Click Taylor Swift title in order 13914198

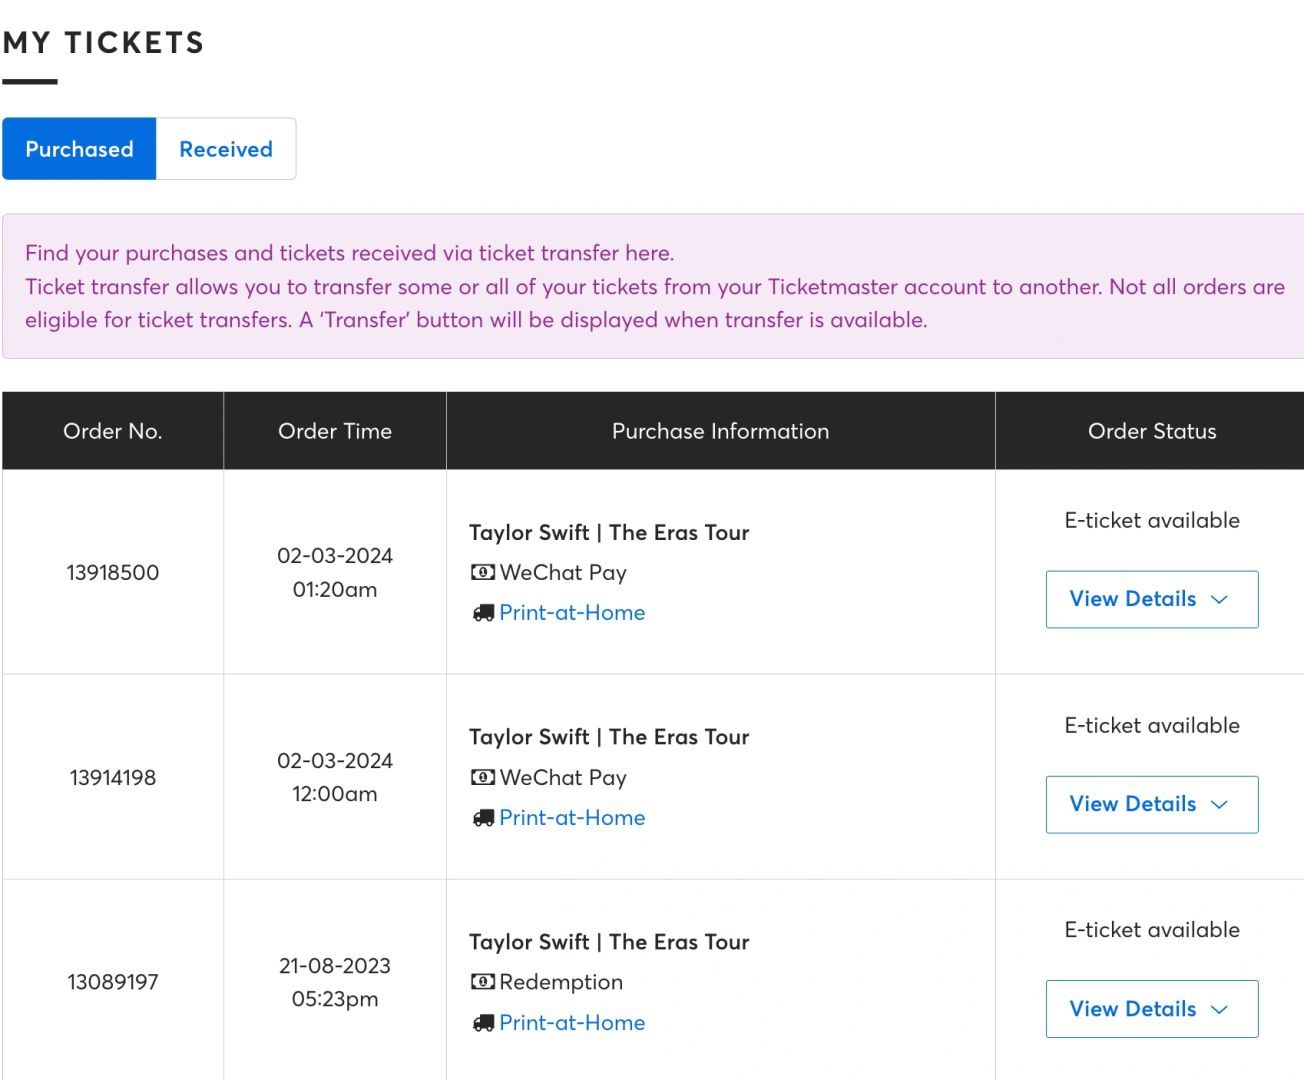[609, 737]
